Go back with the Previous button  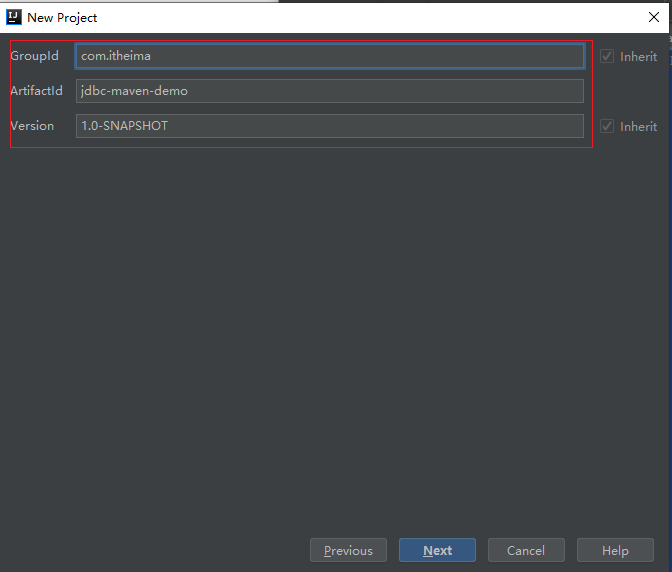coord(348,550)
